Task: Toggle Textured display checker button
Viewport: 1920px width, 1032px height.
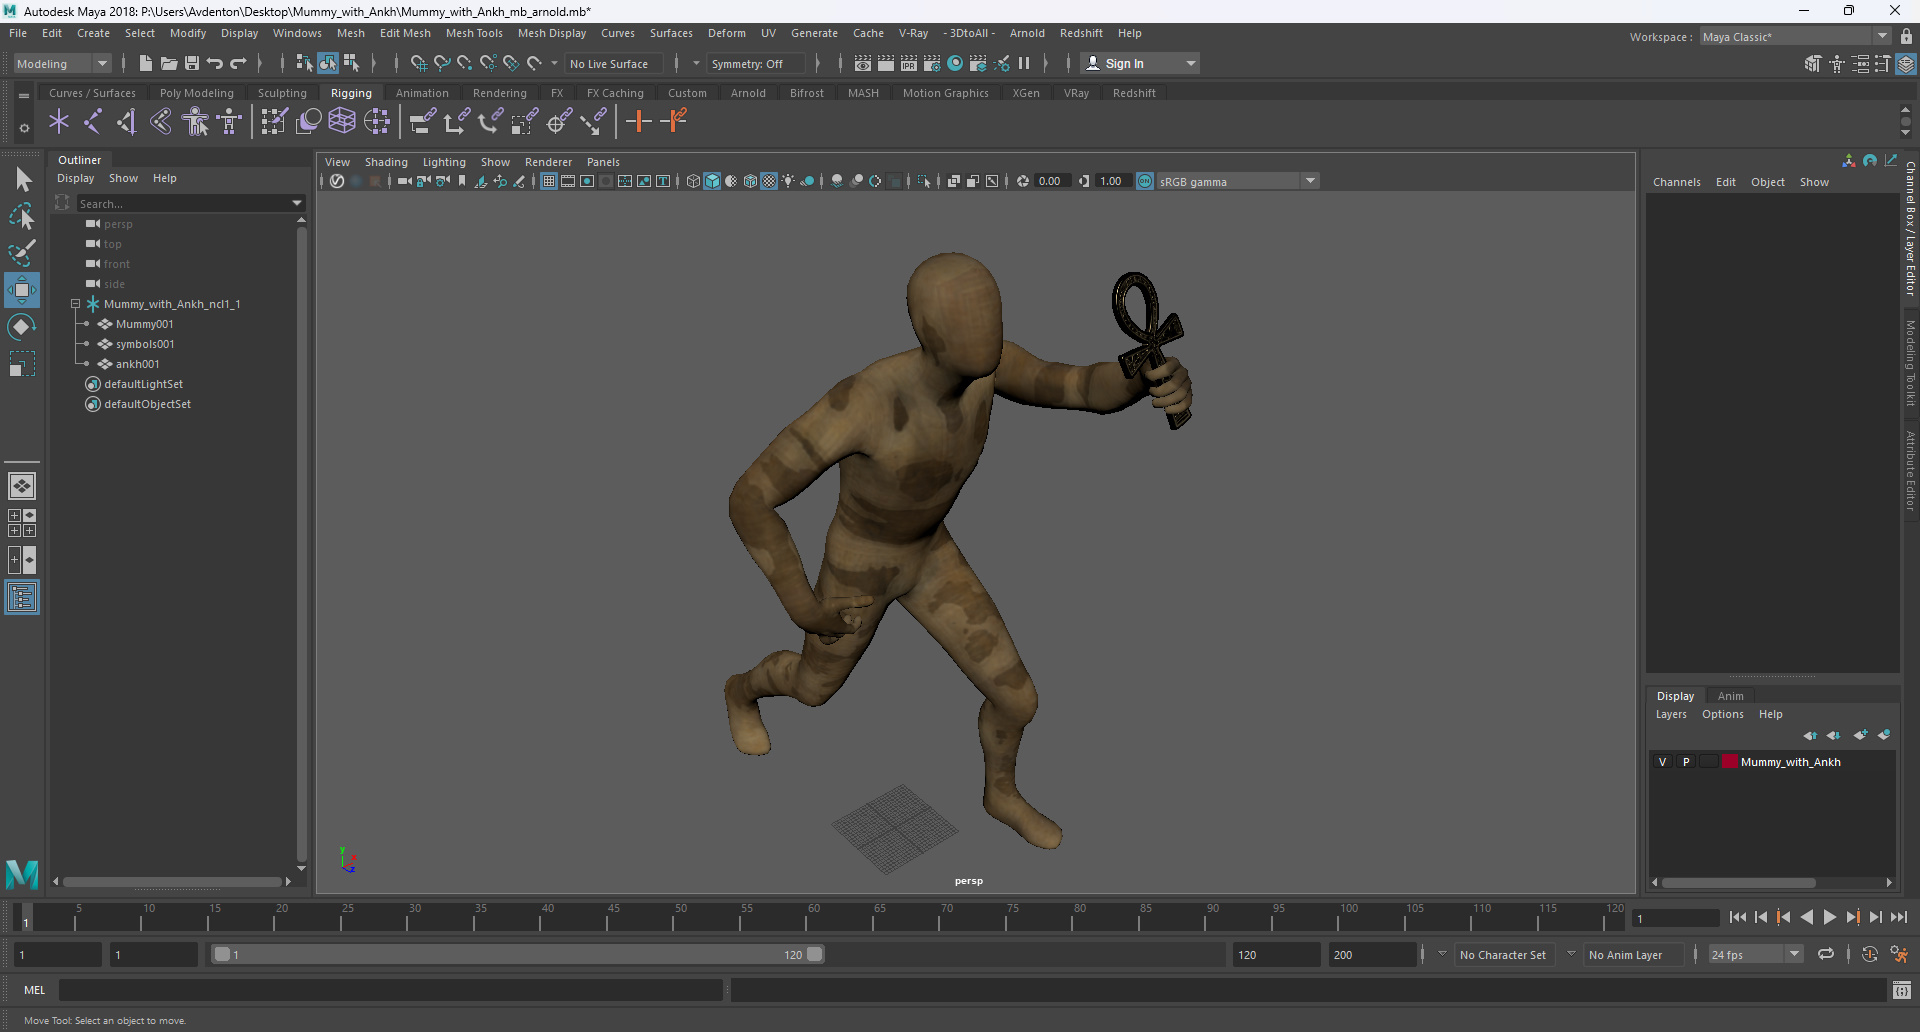Action: 769,181
